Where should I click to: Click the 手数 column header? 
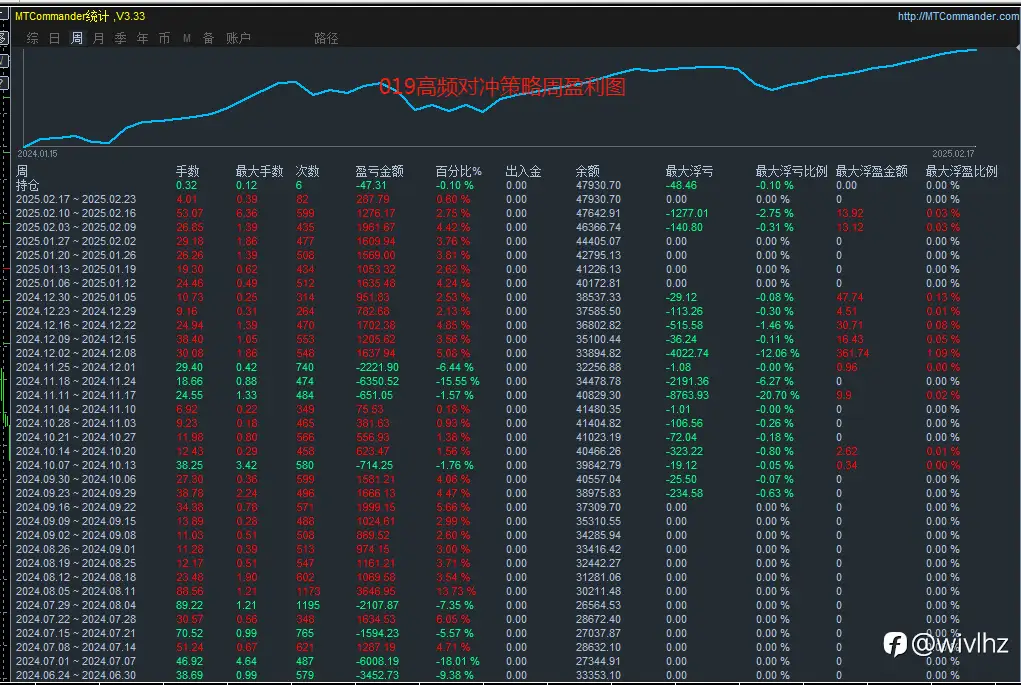[188, 171]
